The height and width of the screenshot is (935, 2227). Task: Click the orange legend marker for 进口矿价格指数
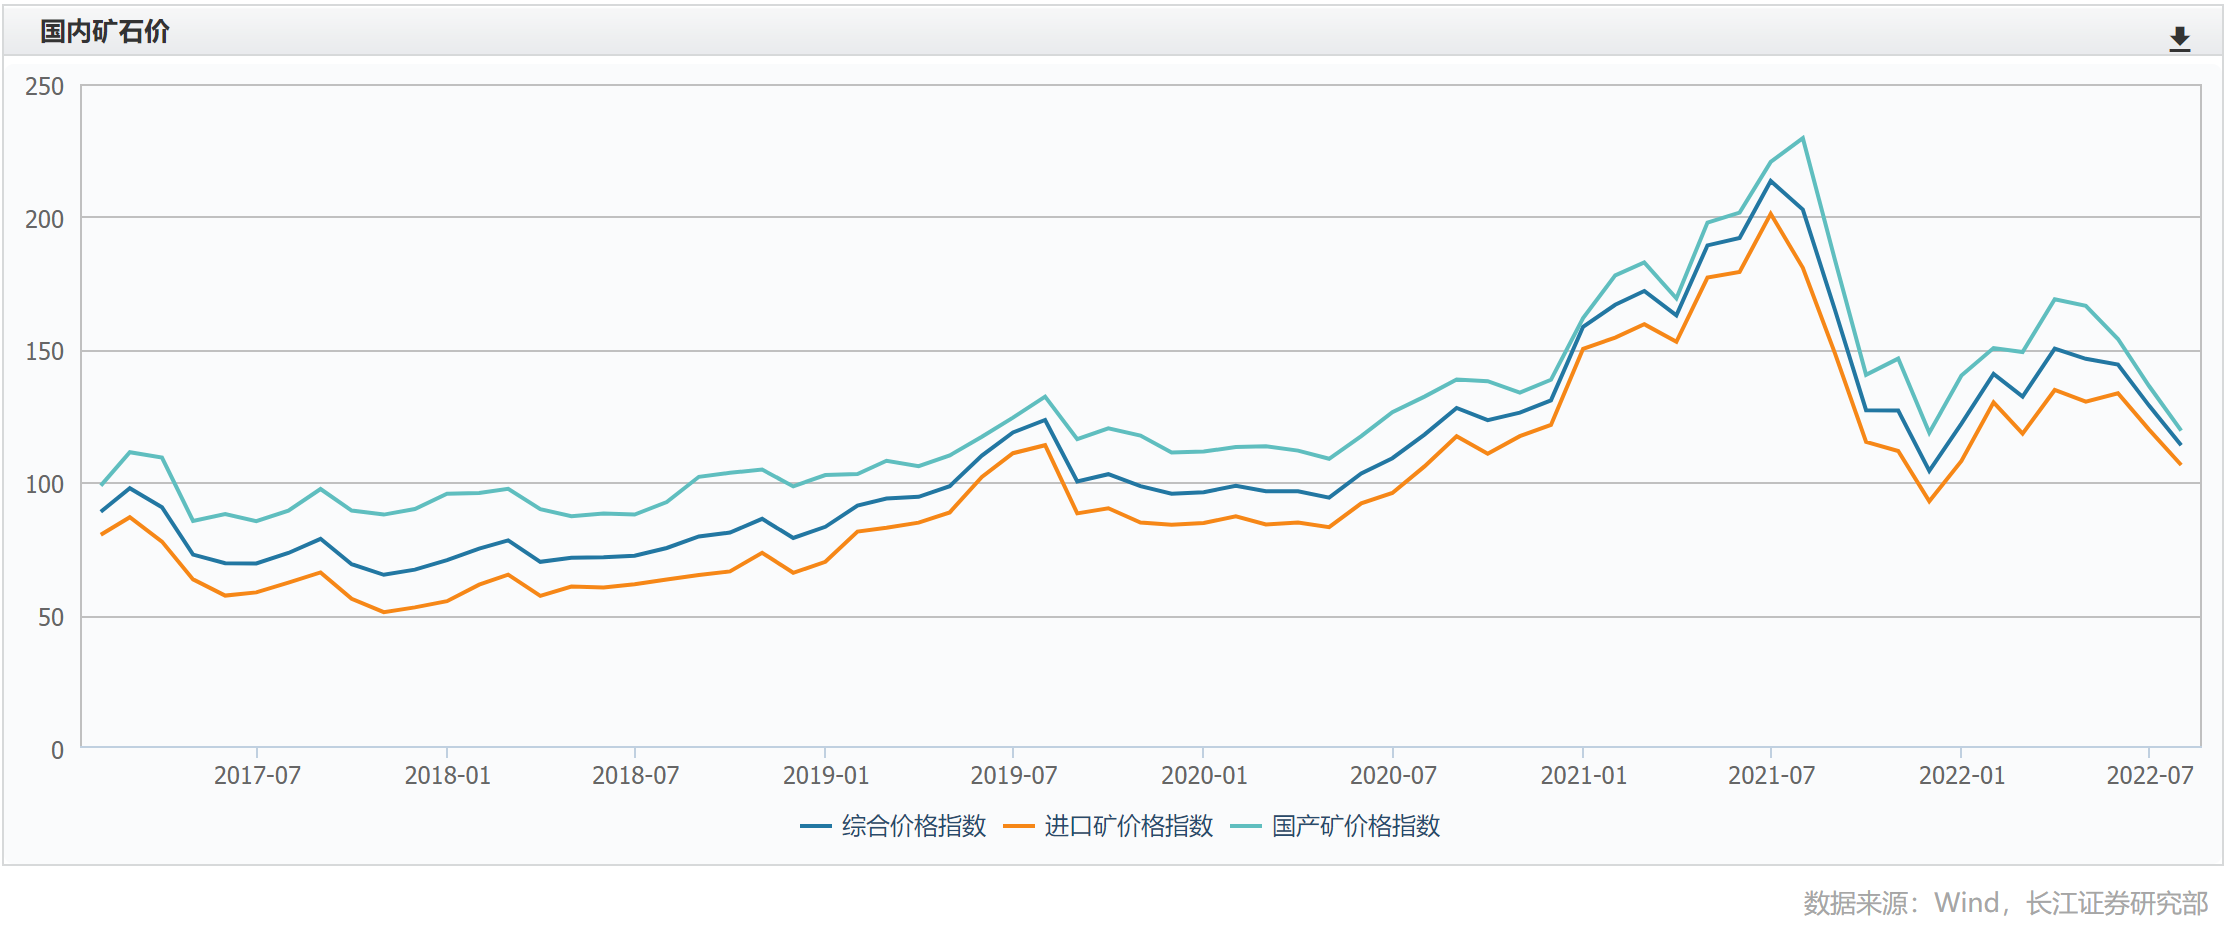click(1018, 827)
